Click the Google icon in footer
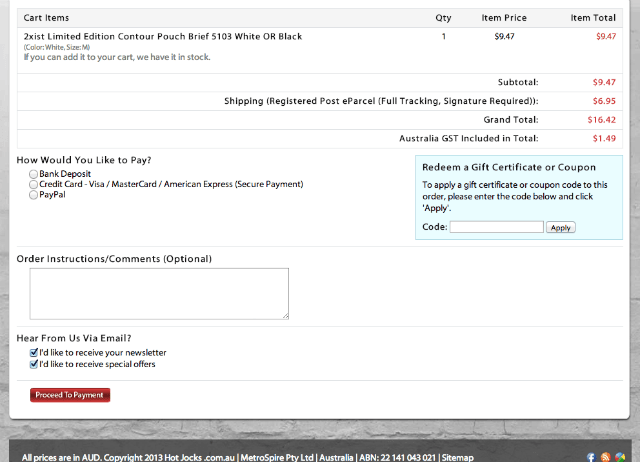 pyautogui.click(x=619, y=457)
